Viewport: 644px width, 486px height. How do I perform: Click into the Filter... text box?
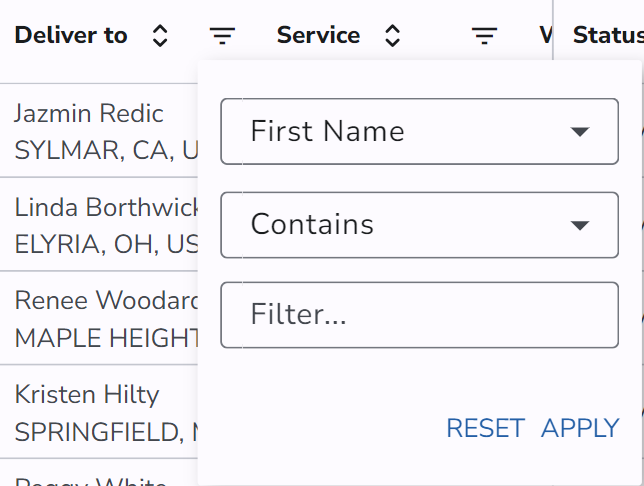419,315
